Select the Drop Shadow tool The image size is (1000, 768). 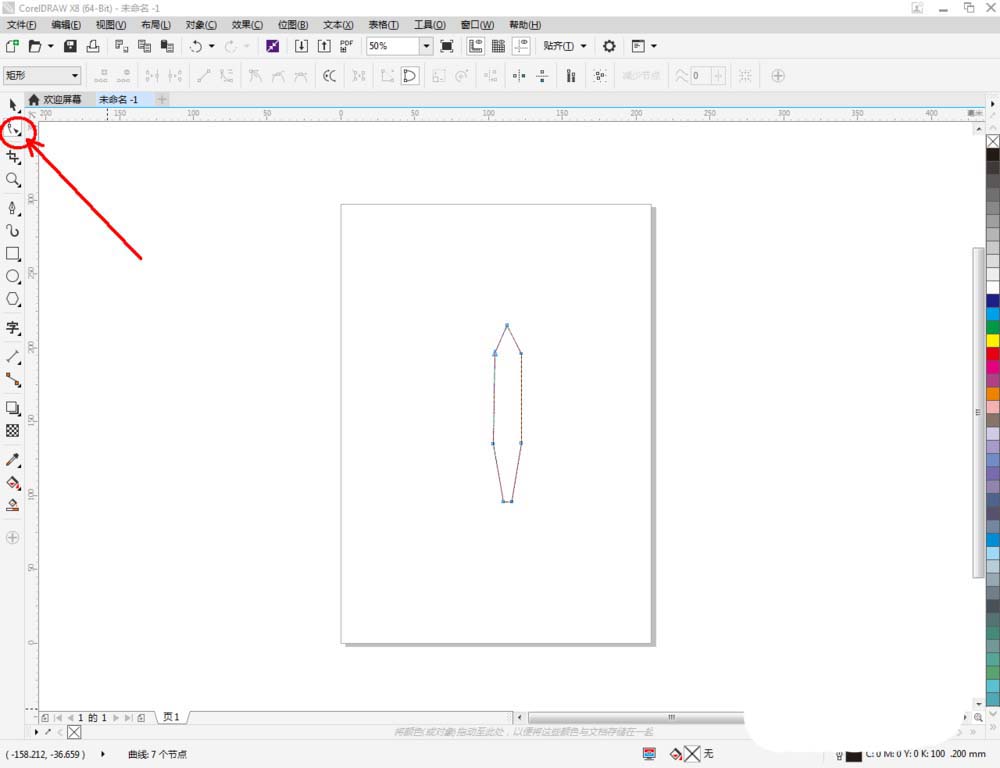pos(13,408)
